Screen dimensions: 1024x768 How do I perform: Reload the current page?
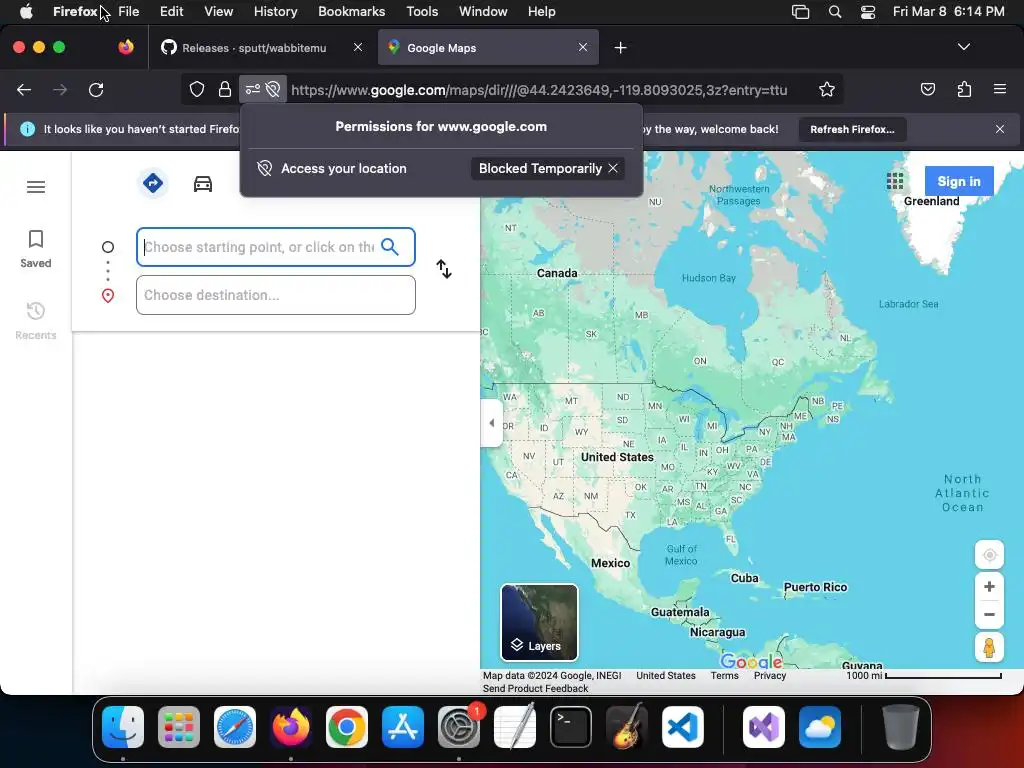coord(96,90)
